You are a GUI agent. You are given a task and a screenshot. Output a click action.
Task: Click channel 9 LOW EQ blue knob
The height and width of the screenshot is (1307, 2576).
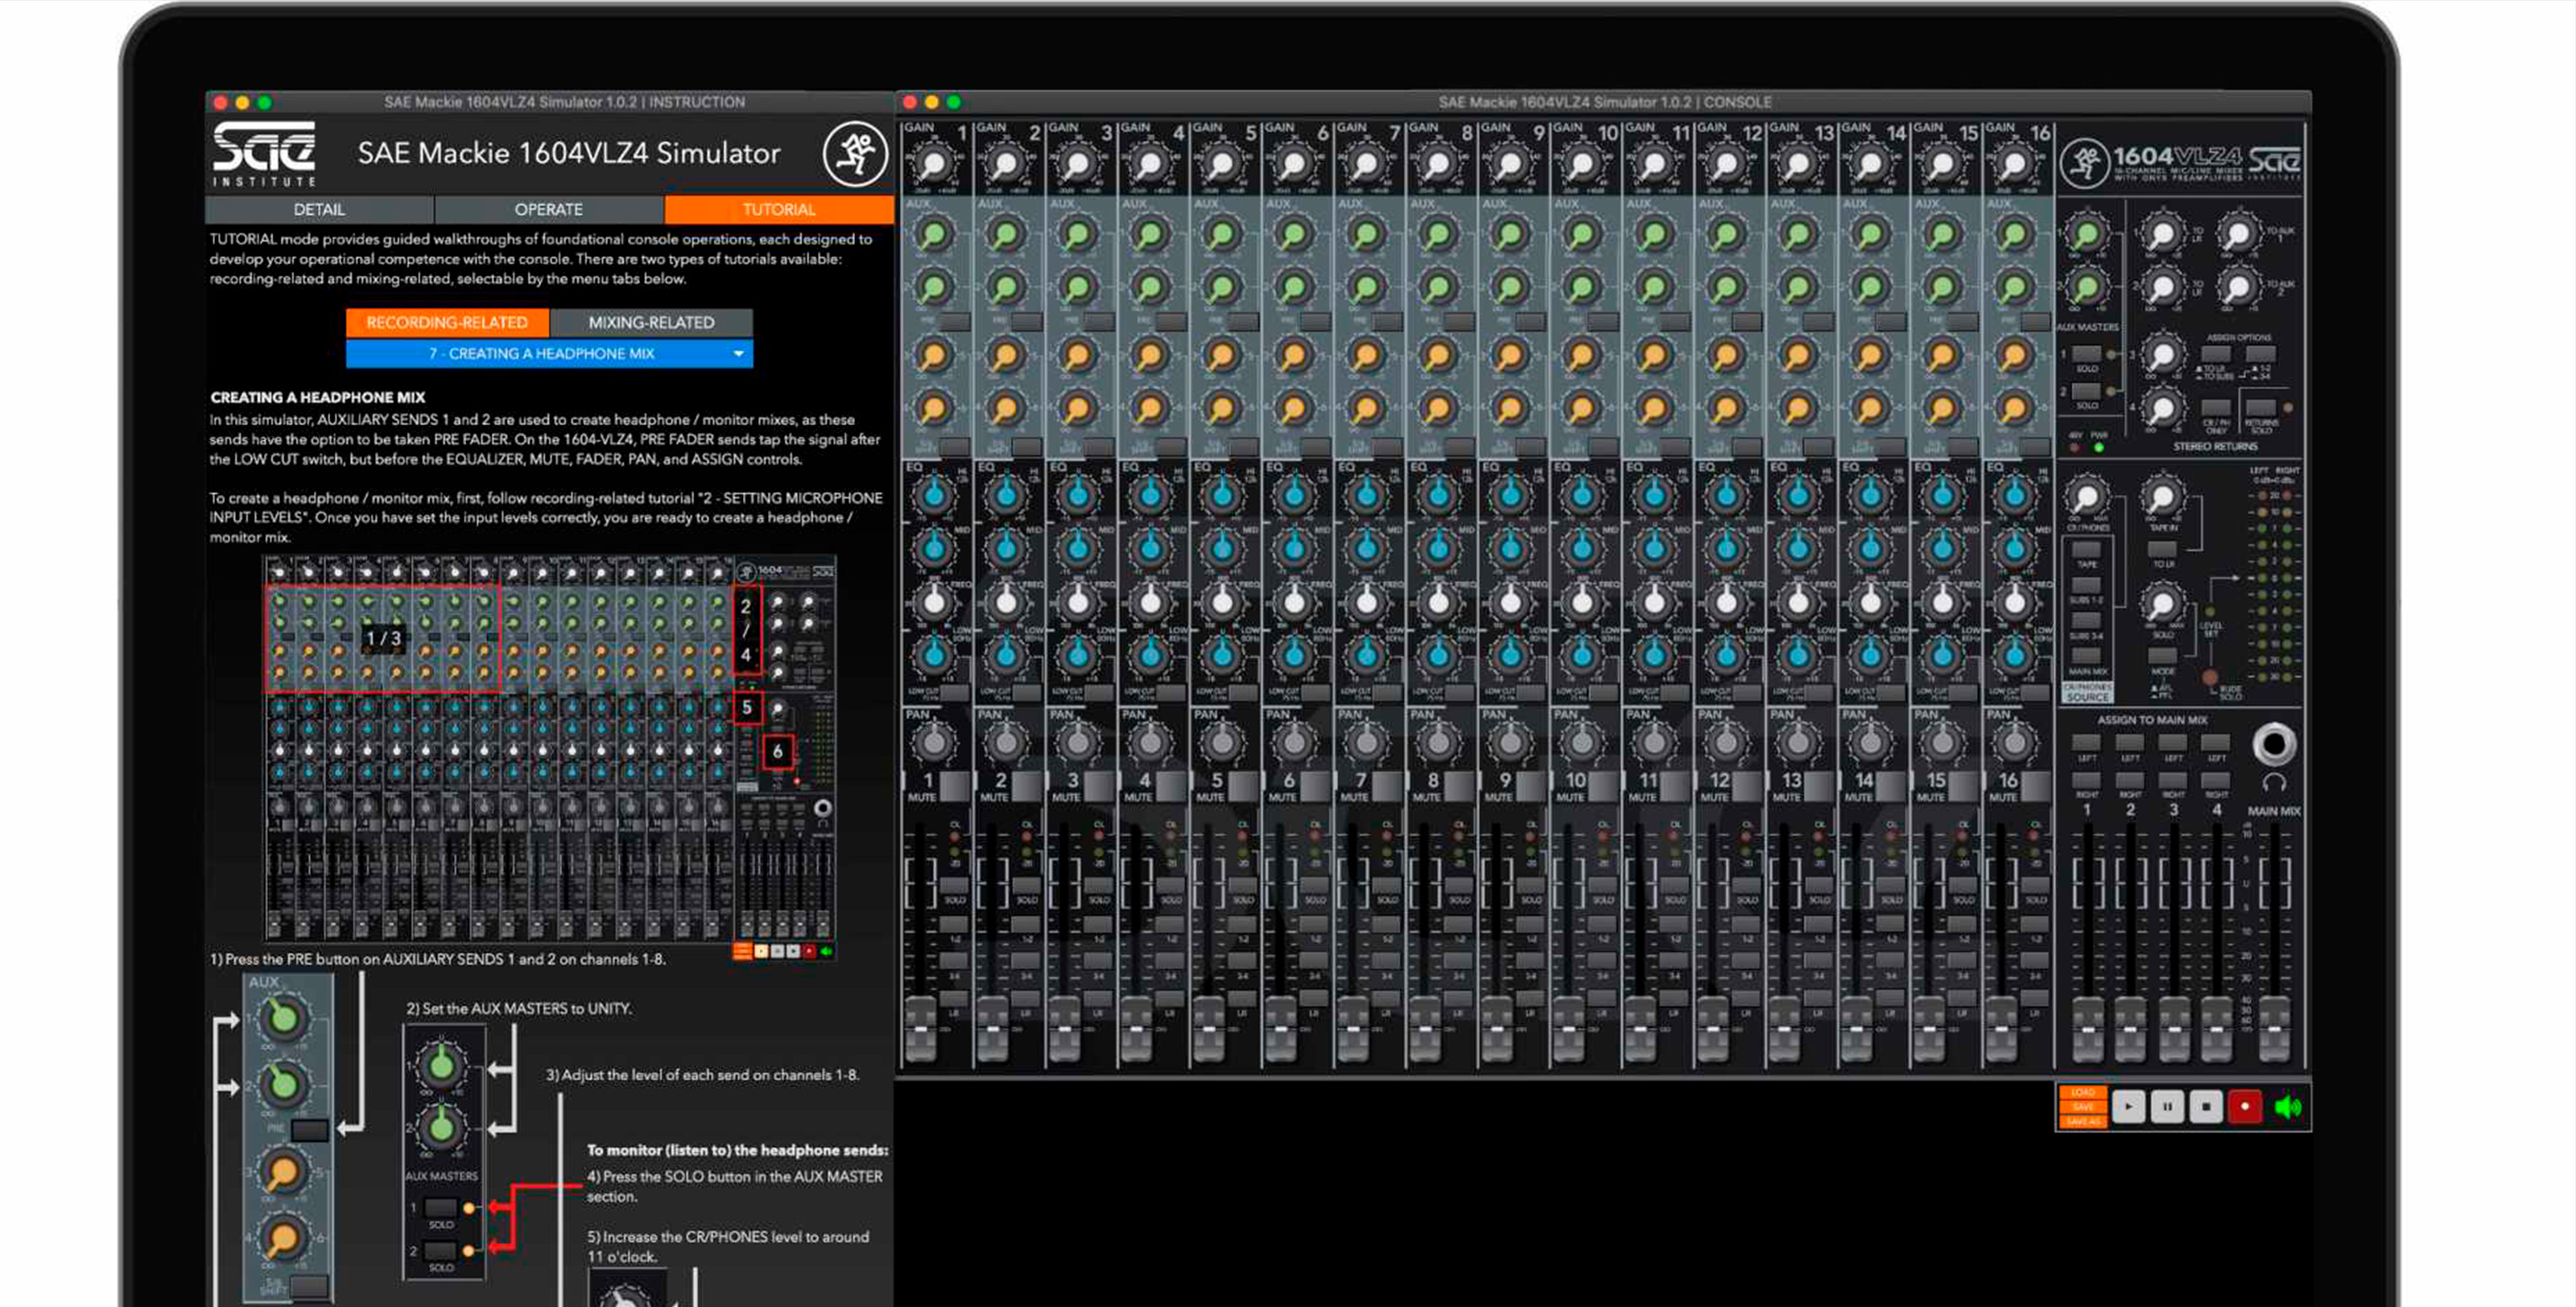[1510, 655]
